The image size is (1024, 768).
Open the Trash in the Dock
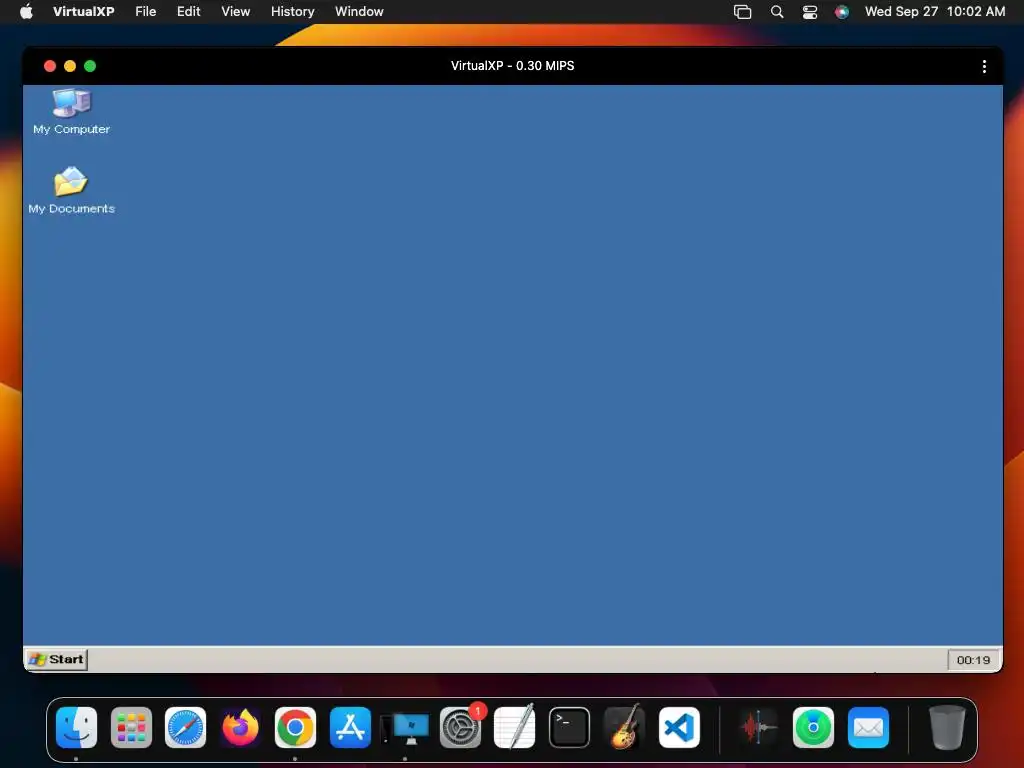pos(947,727)
